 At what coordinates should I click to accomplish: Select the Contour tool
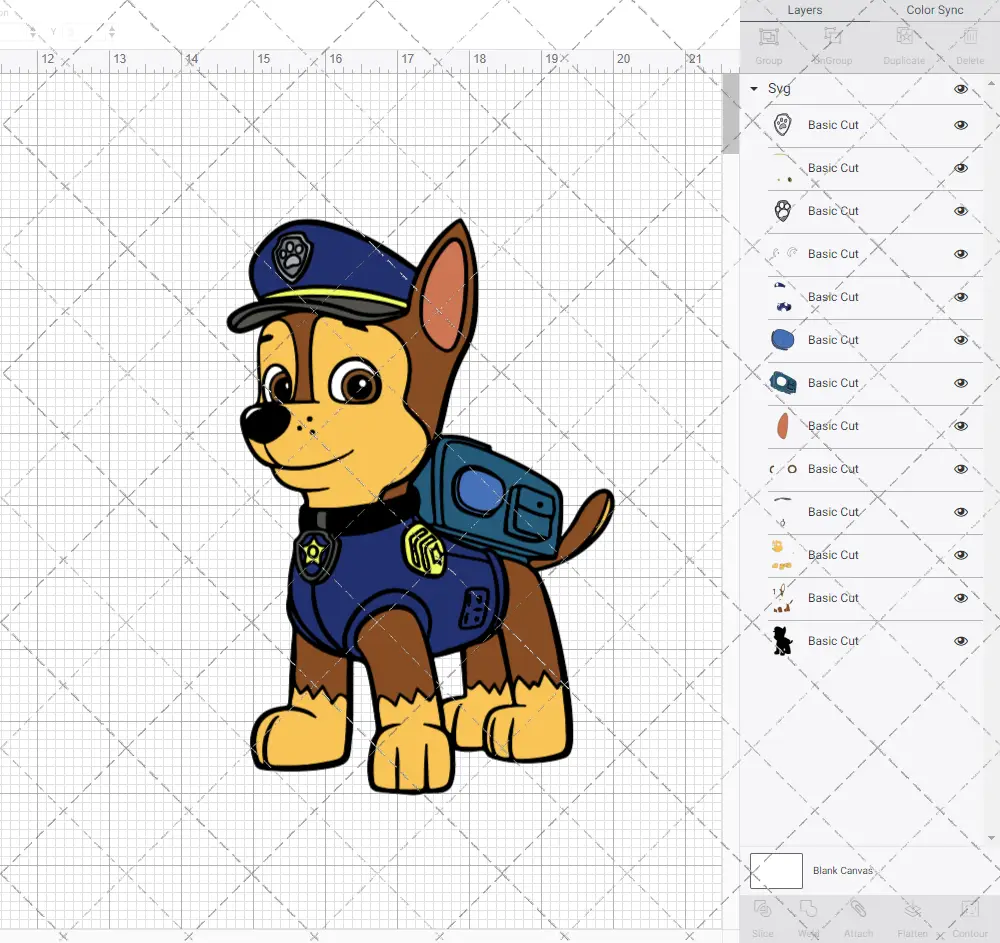[969, 909]
